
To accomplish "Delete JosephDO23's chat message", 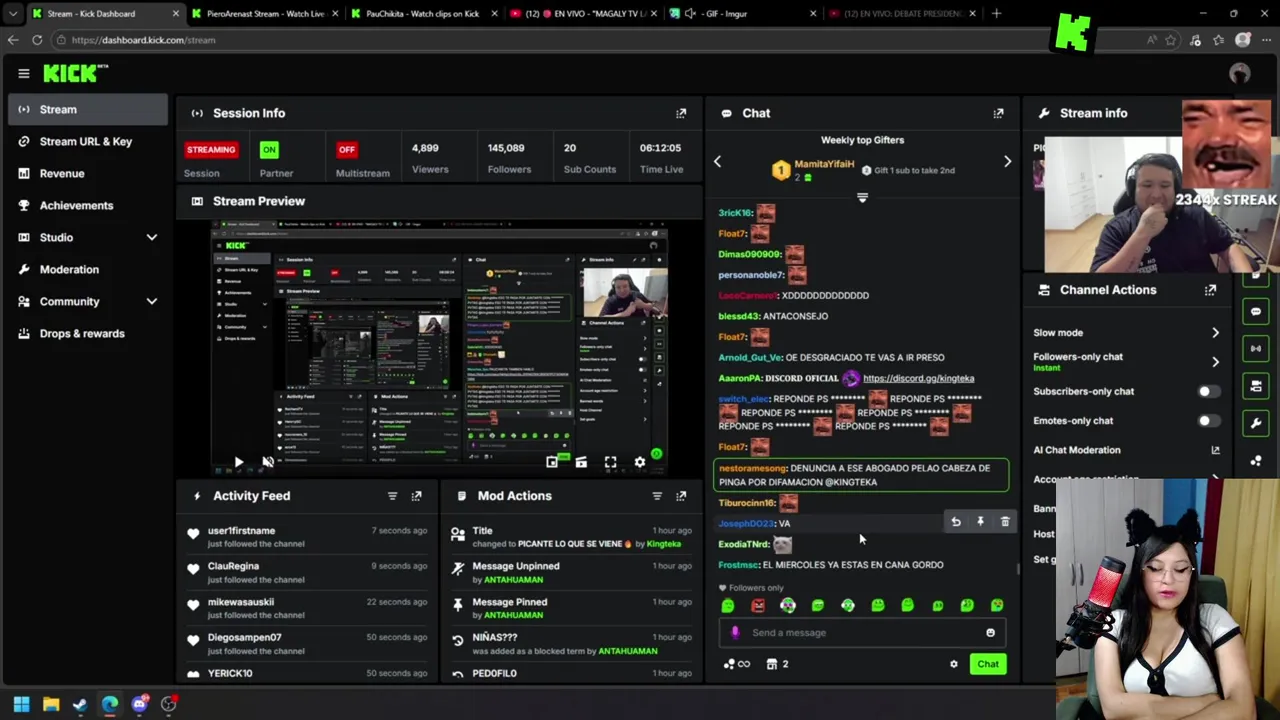I will click(1005, 522).
